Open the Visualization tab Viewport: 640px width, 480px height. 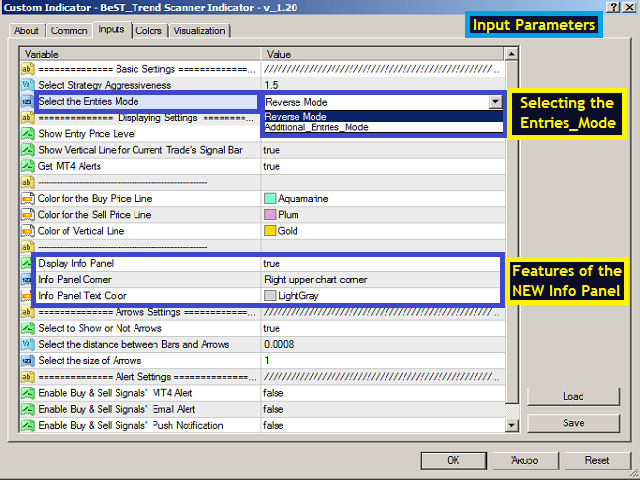pyautogui.click(x=199, y=31)
